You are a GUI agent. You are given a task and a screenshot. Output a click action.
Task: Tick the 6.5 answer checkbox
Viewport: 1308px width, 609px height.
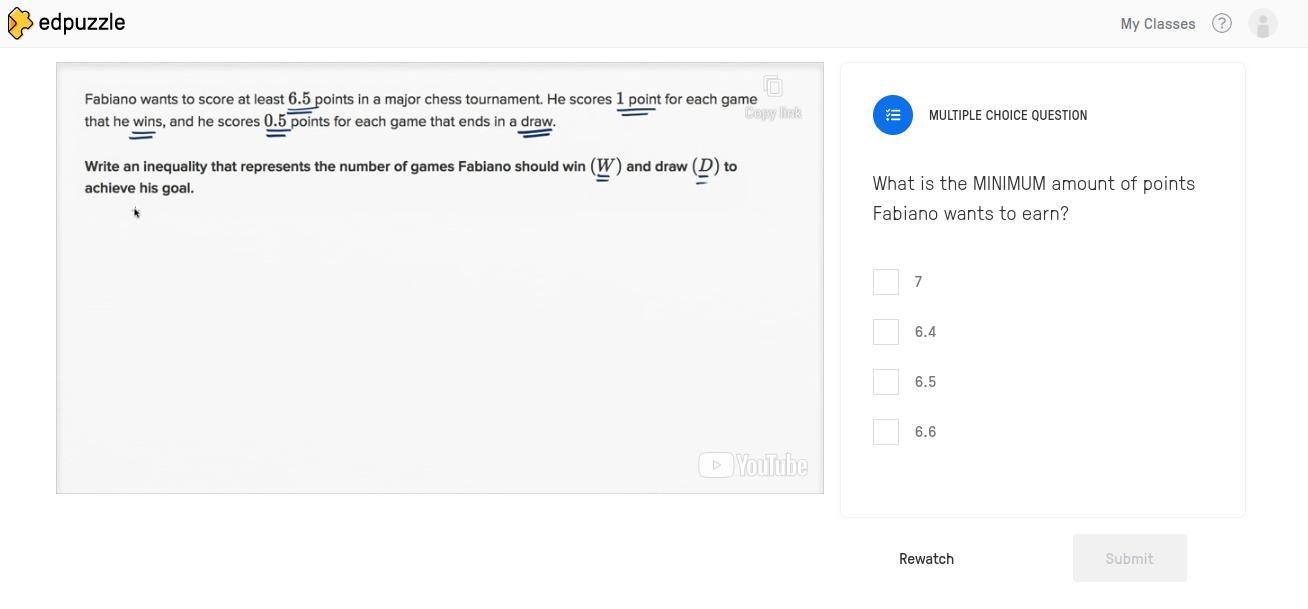click(885, 382)
